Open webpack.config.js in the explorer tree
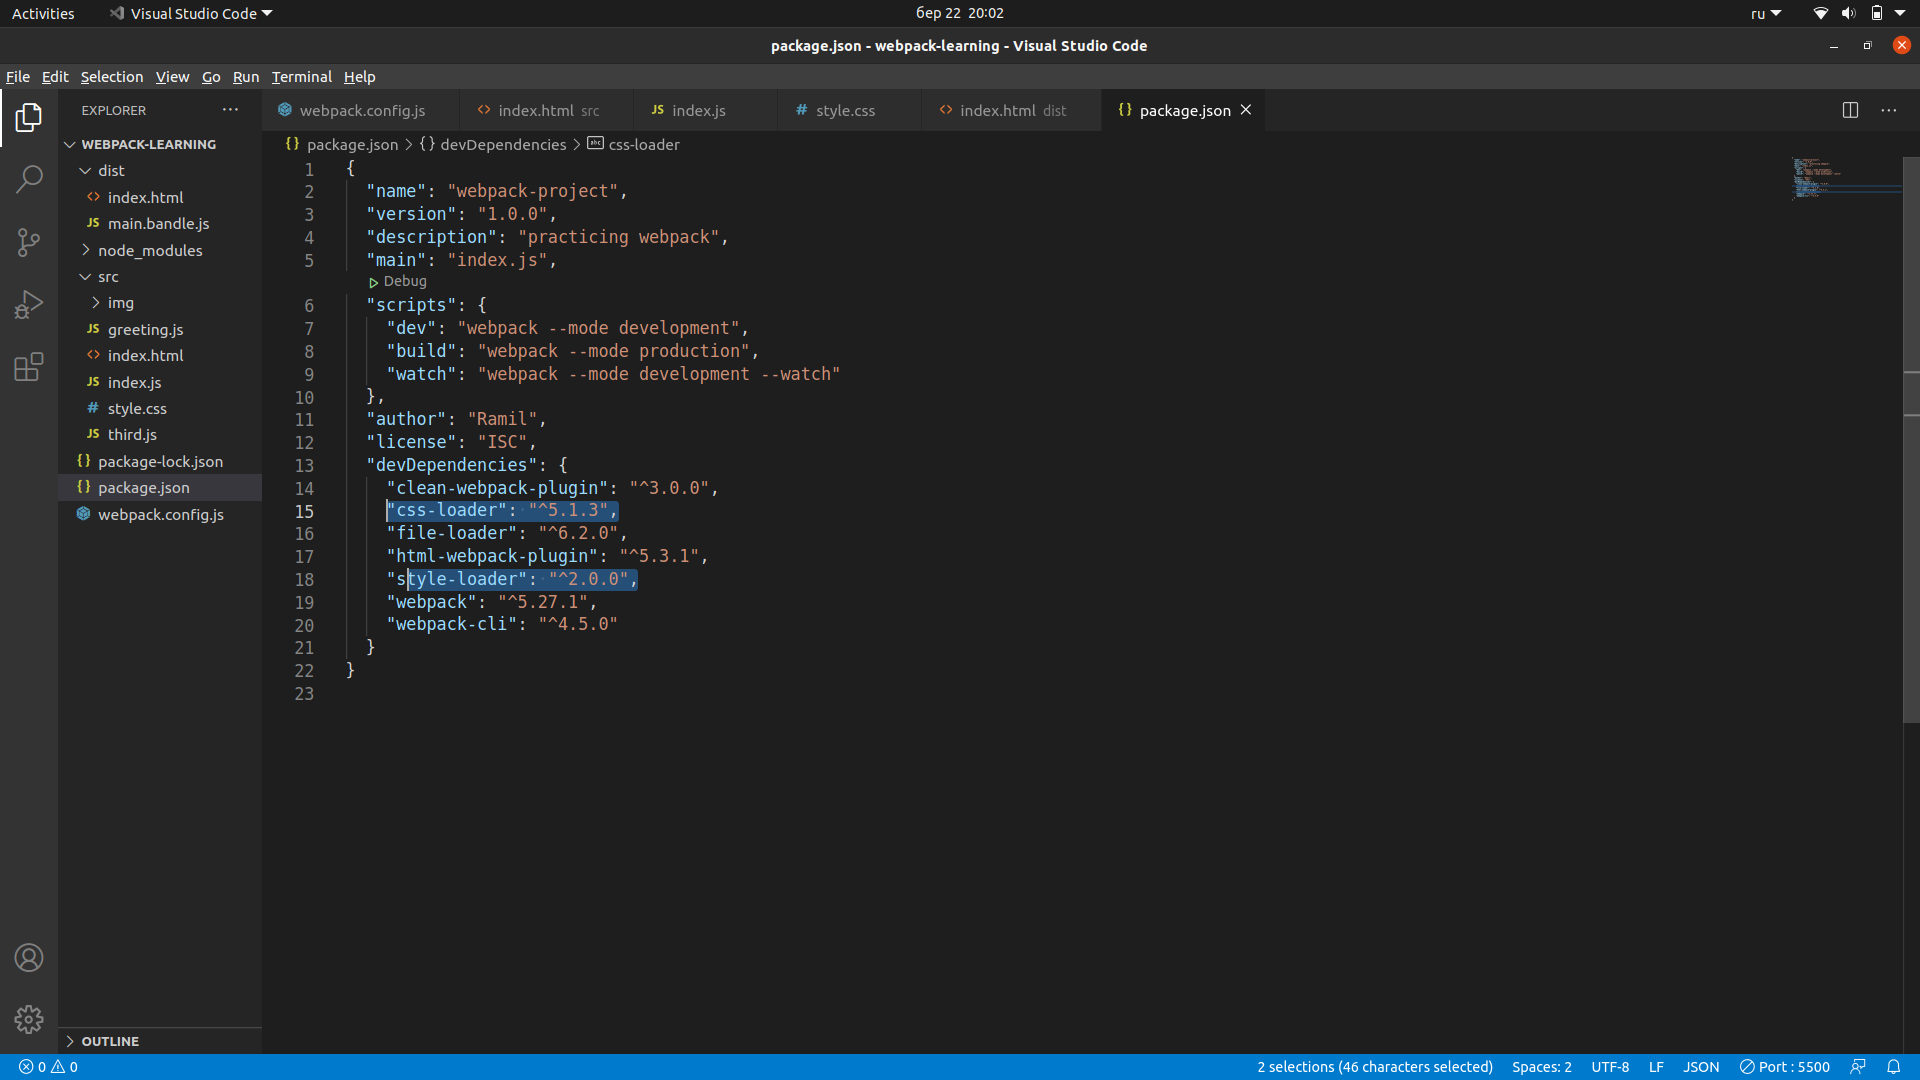The height and width of the screenshot is (1080, 1920). coord(160,515)
